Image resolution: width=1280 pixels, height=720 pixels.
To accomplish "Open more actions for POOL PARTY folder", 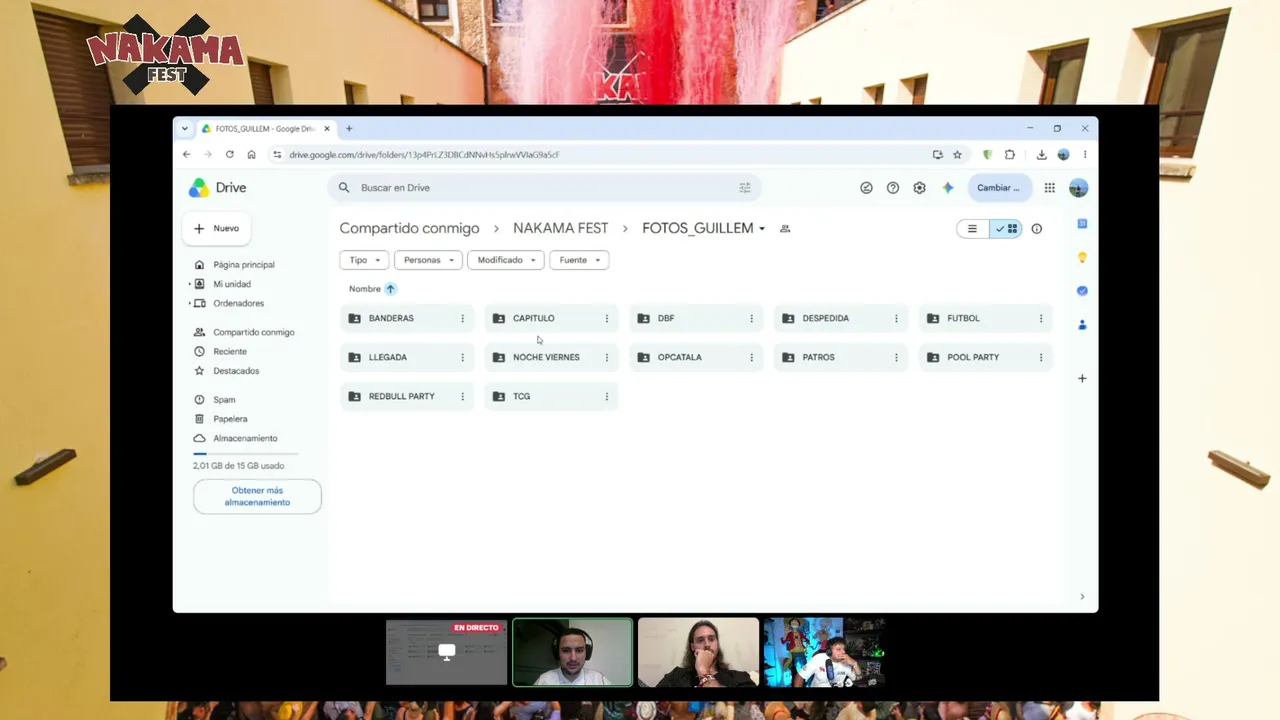I will coord(1041,357).
